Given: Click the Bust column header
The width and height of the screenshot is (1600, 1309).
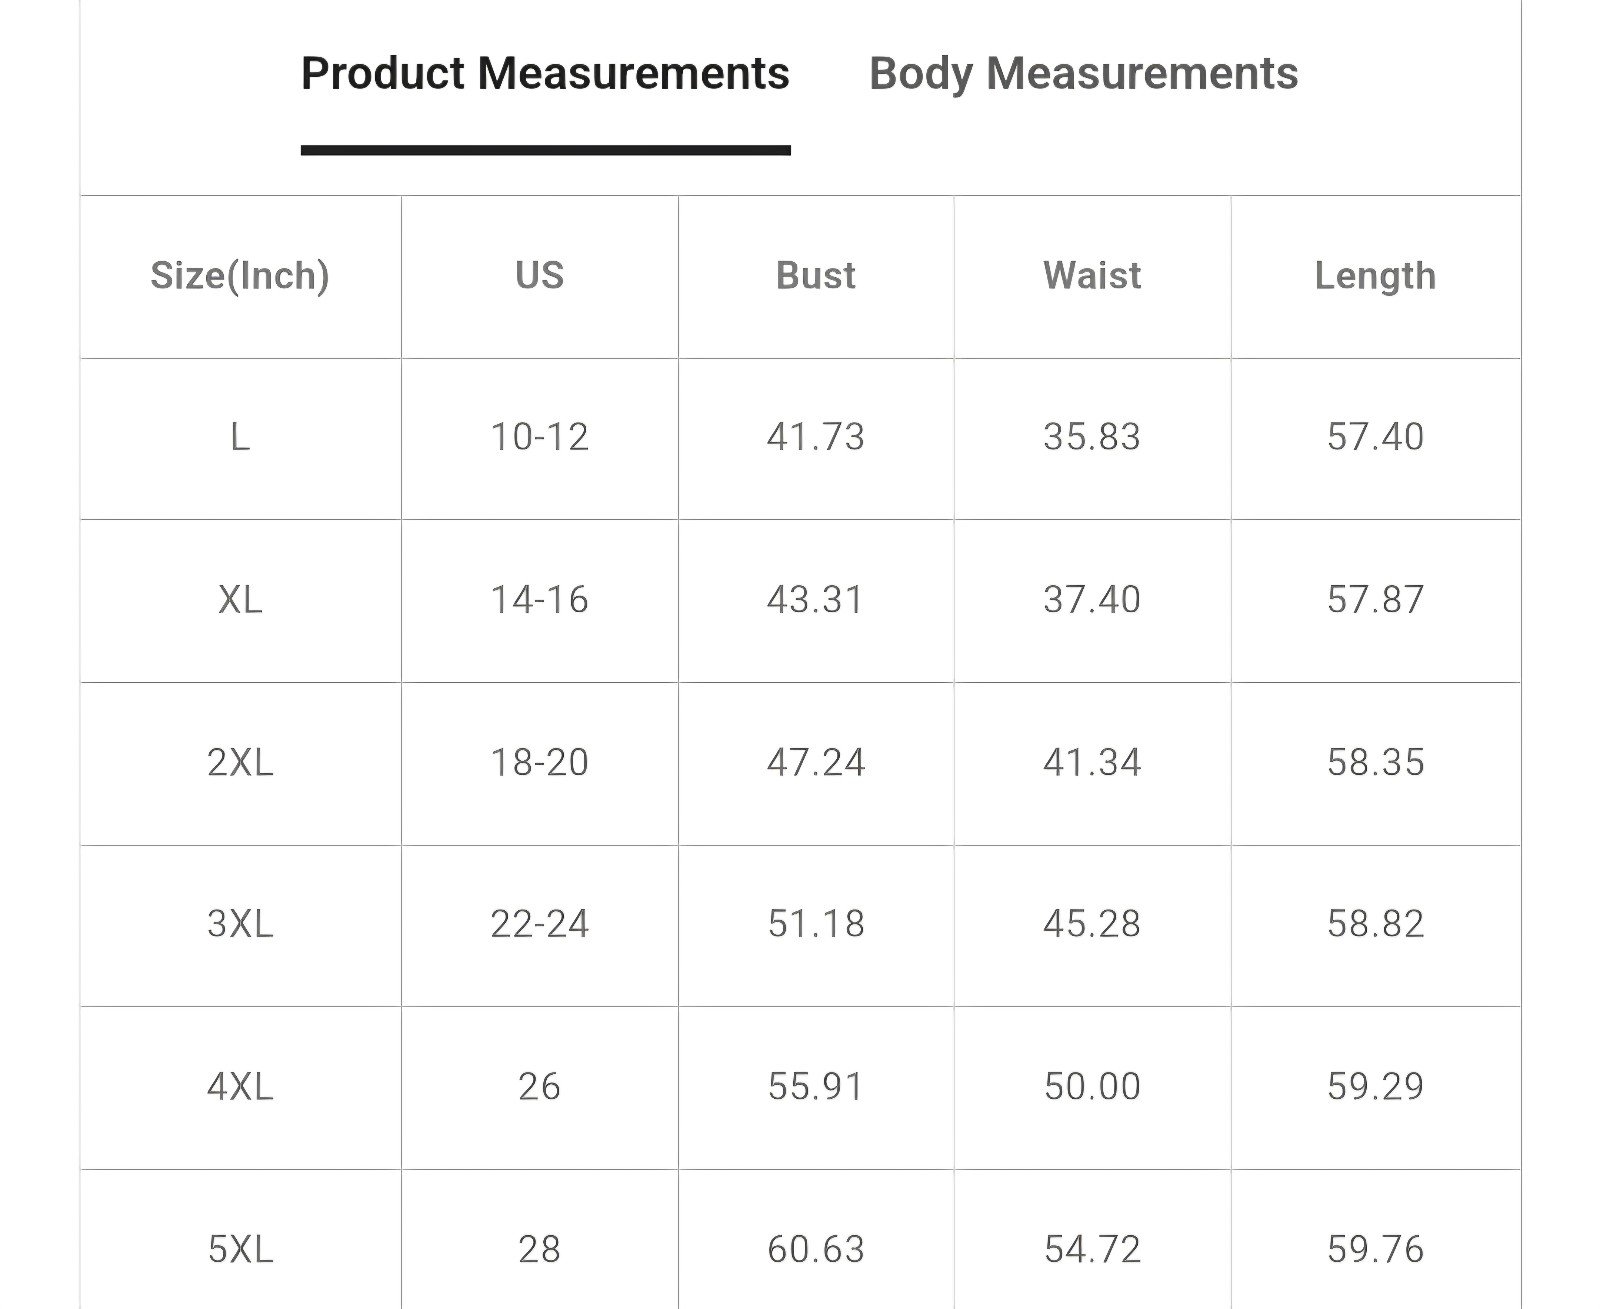Looking at the screenshot, I should click(816, 276).
